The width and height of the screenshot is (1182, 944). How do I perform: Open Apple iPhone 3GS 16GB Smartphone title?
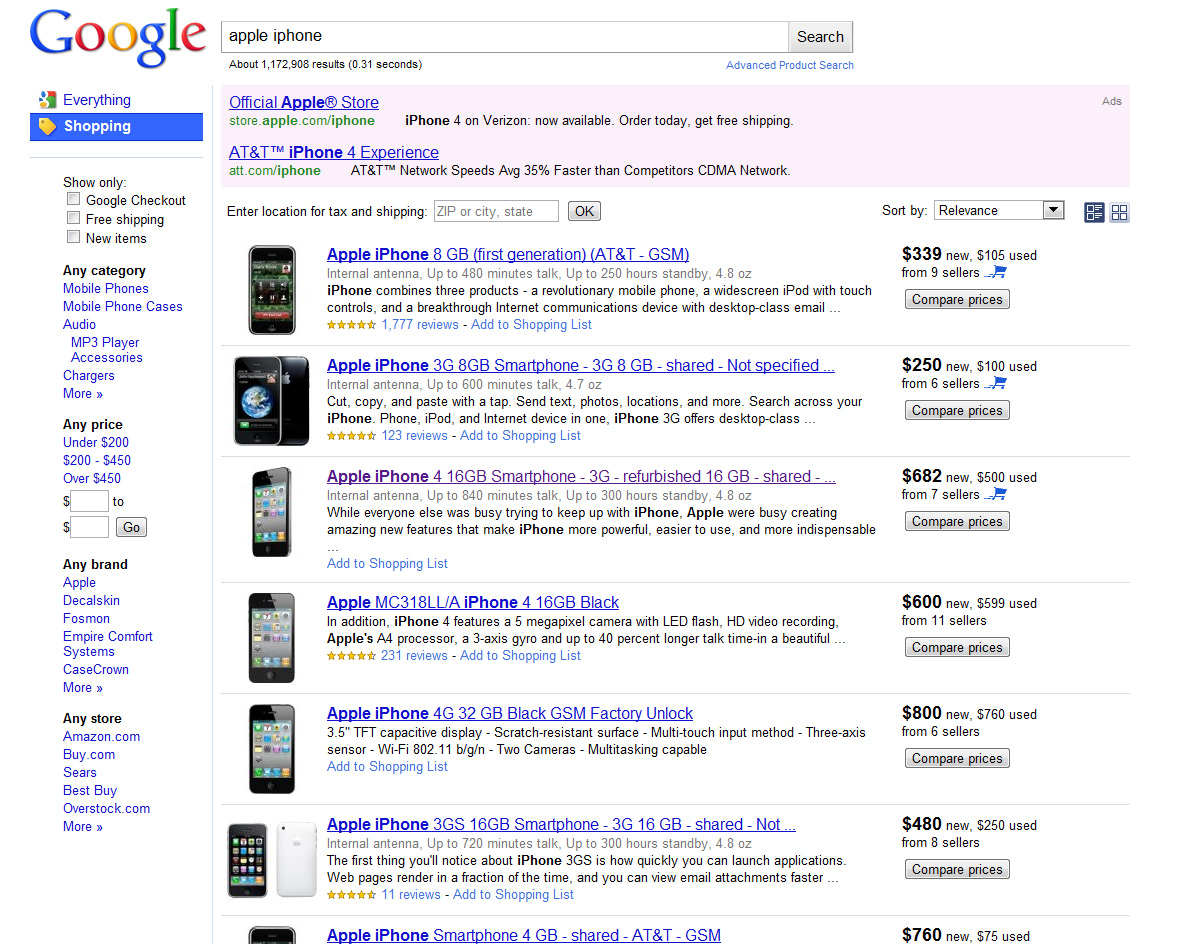[x=561, y=824]
